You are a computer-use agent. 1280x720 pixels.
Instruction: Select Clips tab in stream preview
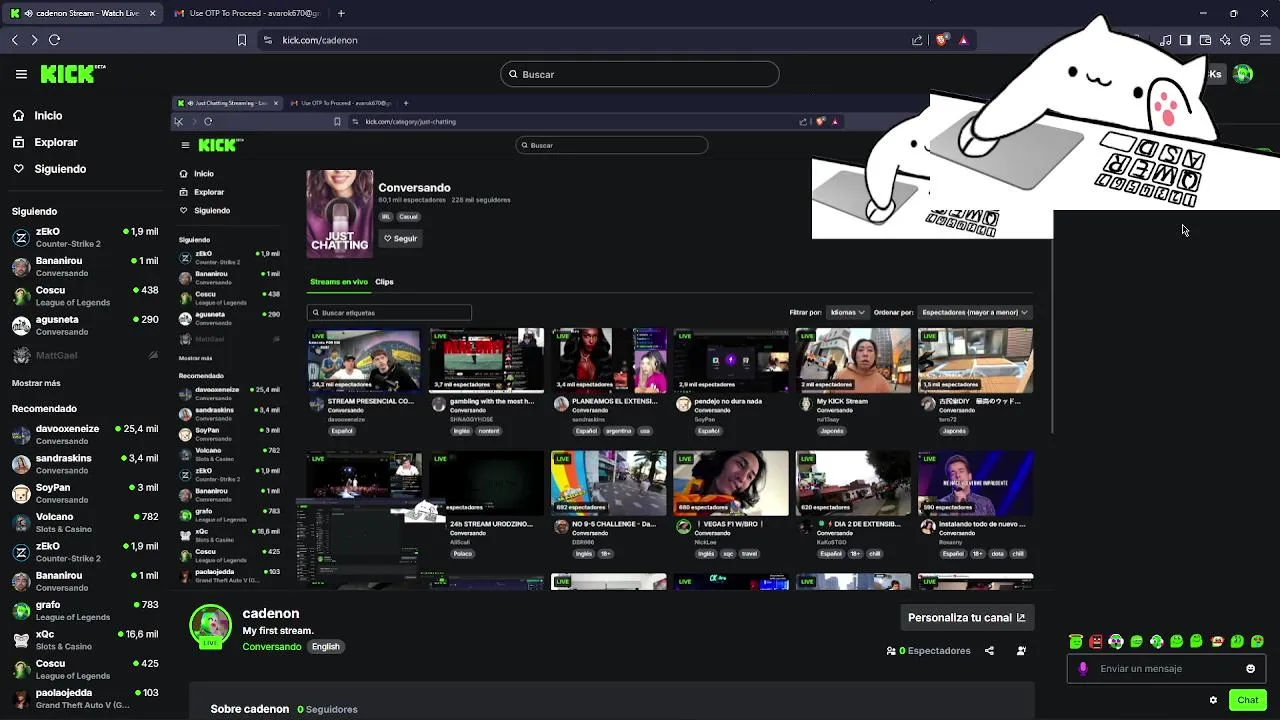click(x=384, y=282)
